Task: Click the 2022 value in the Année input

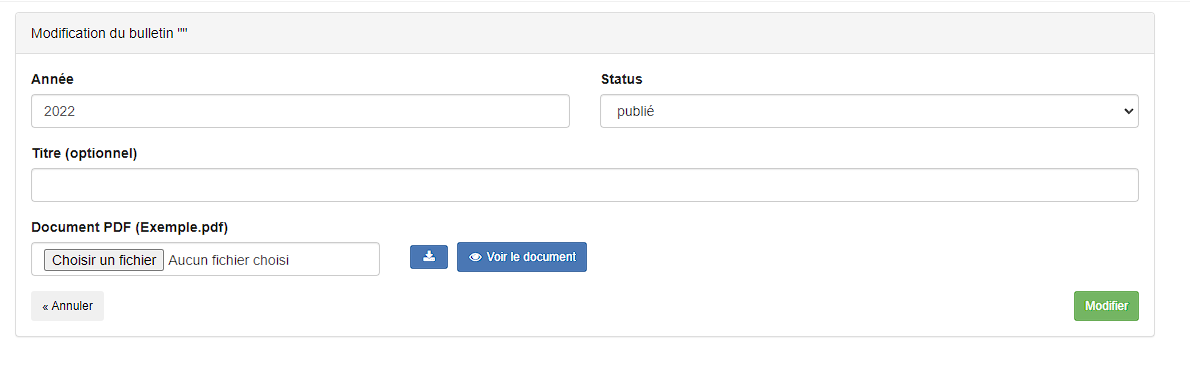Action: point(59,111)
